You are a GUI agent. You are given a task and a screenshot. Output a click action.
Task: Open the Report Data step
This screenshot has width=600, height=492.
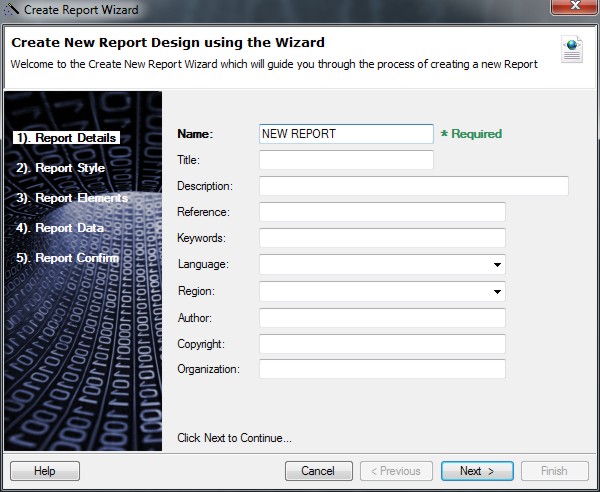coord(59,228)
